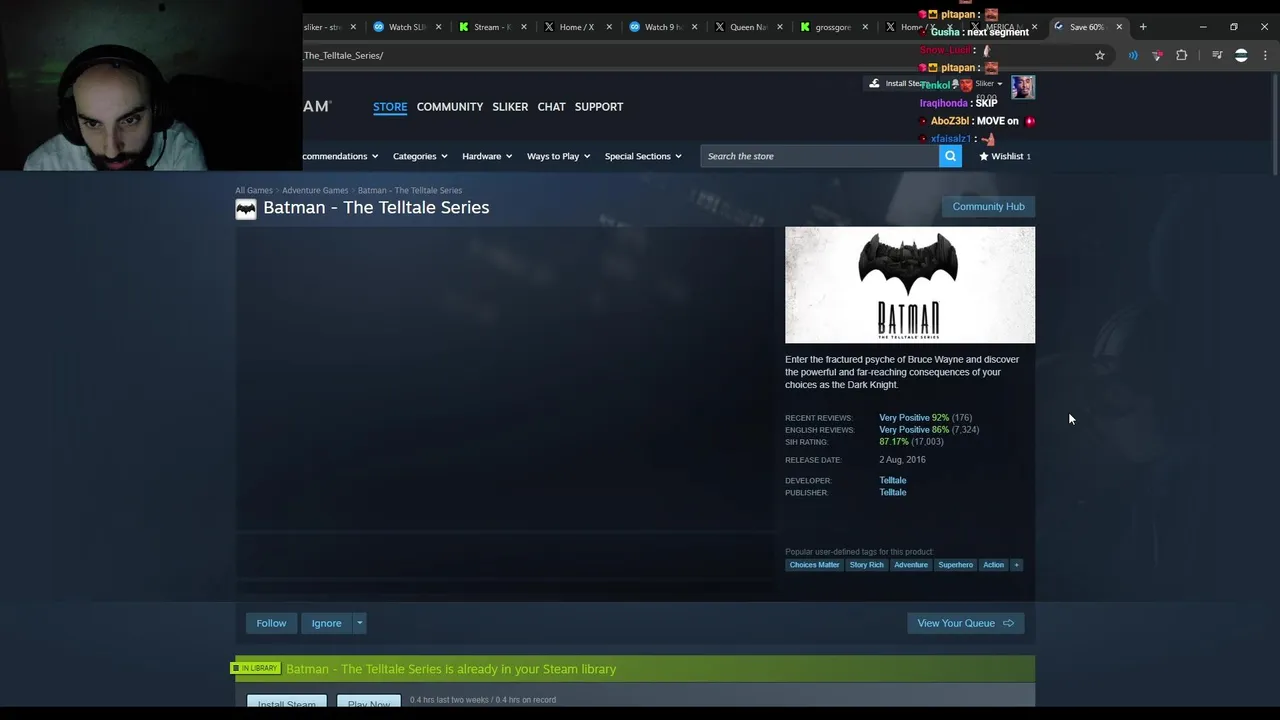Follow Batman - The Telltale Series
1280x720 pixels.
(271, 623)
